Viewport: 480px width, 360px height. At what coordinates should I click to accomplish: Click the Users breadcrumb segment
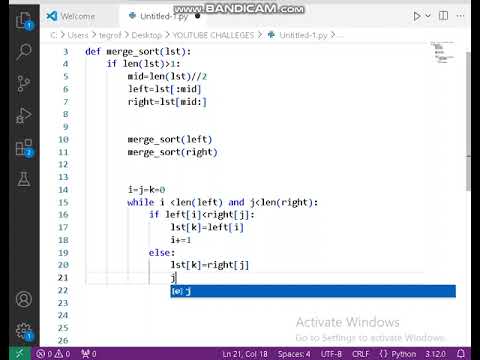(x=78, y=35)
